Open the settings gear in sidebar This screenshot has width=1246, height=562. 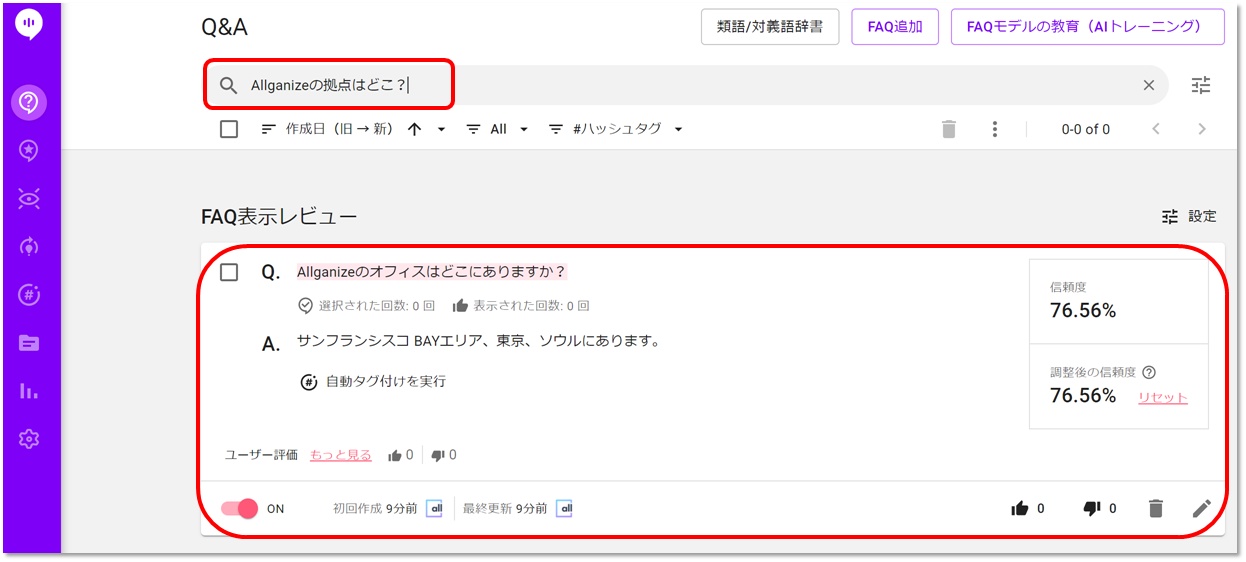29,439
